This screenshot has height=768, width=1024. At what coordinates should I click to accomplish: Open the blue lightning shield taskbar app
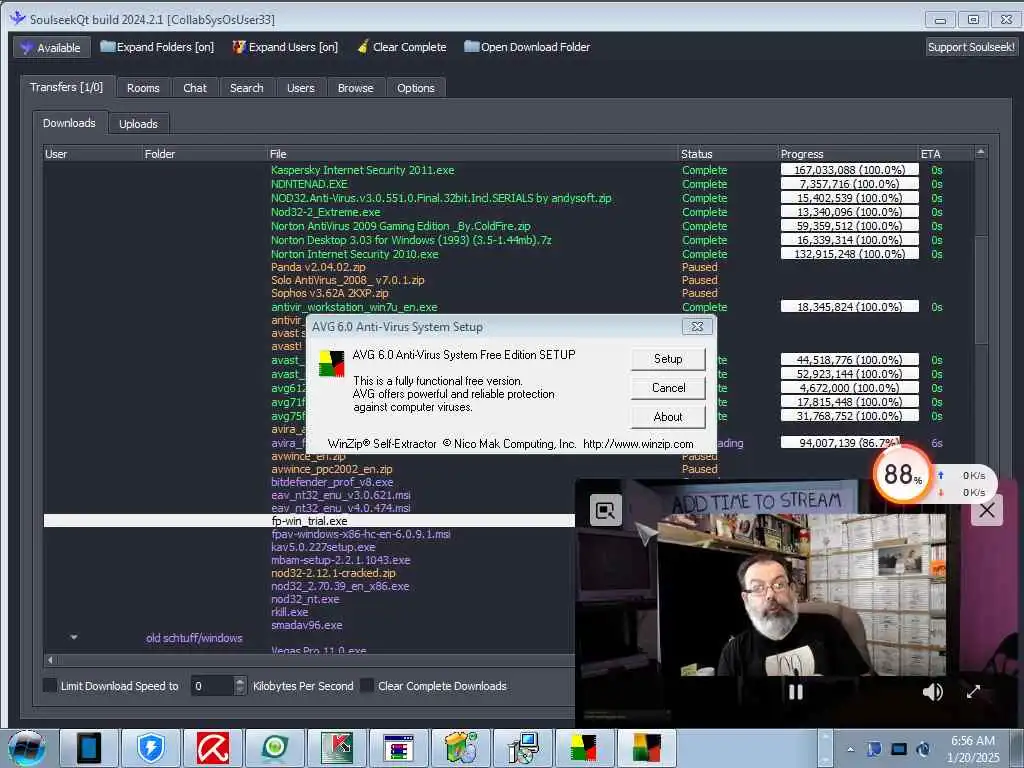[150, 748]
